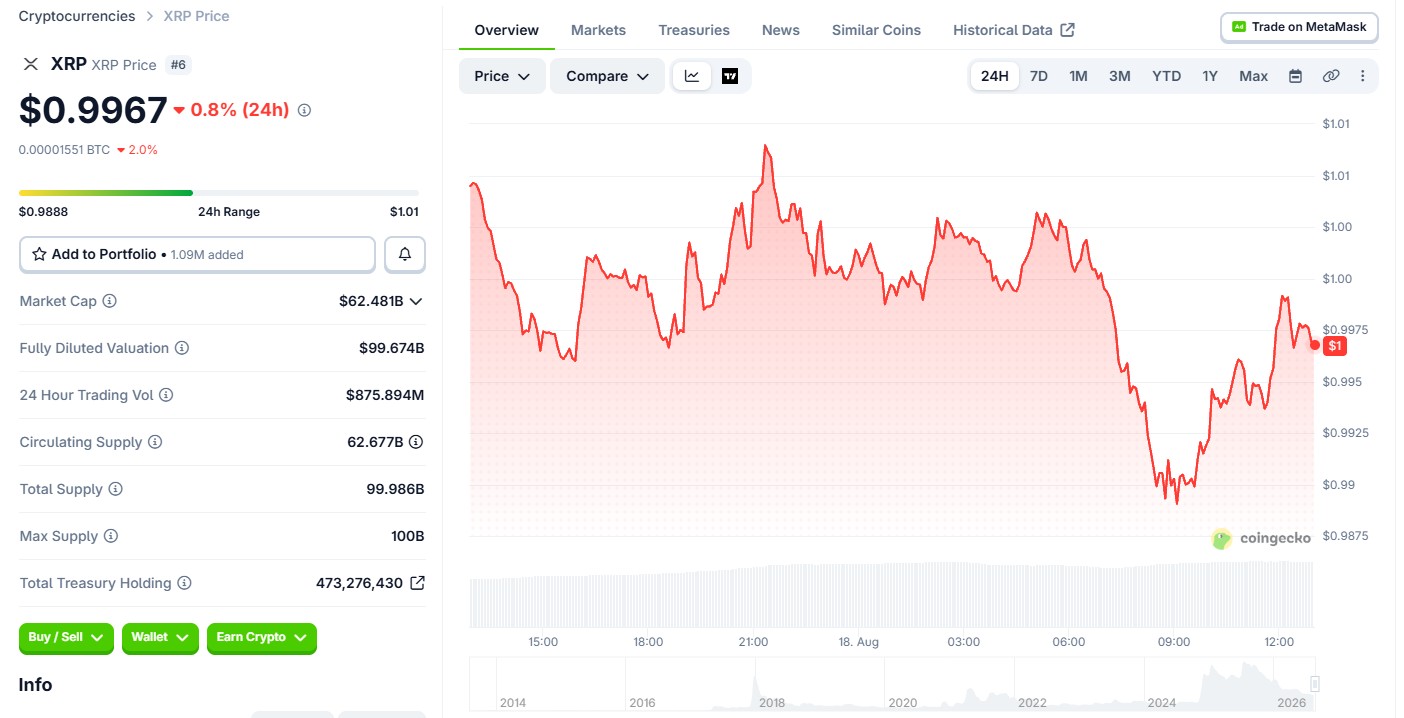1404x718 pixels.
Task: Click the volume bars below chart
Action: tap(890, 594)
